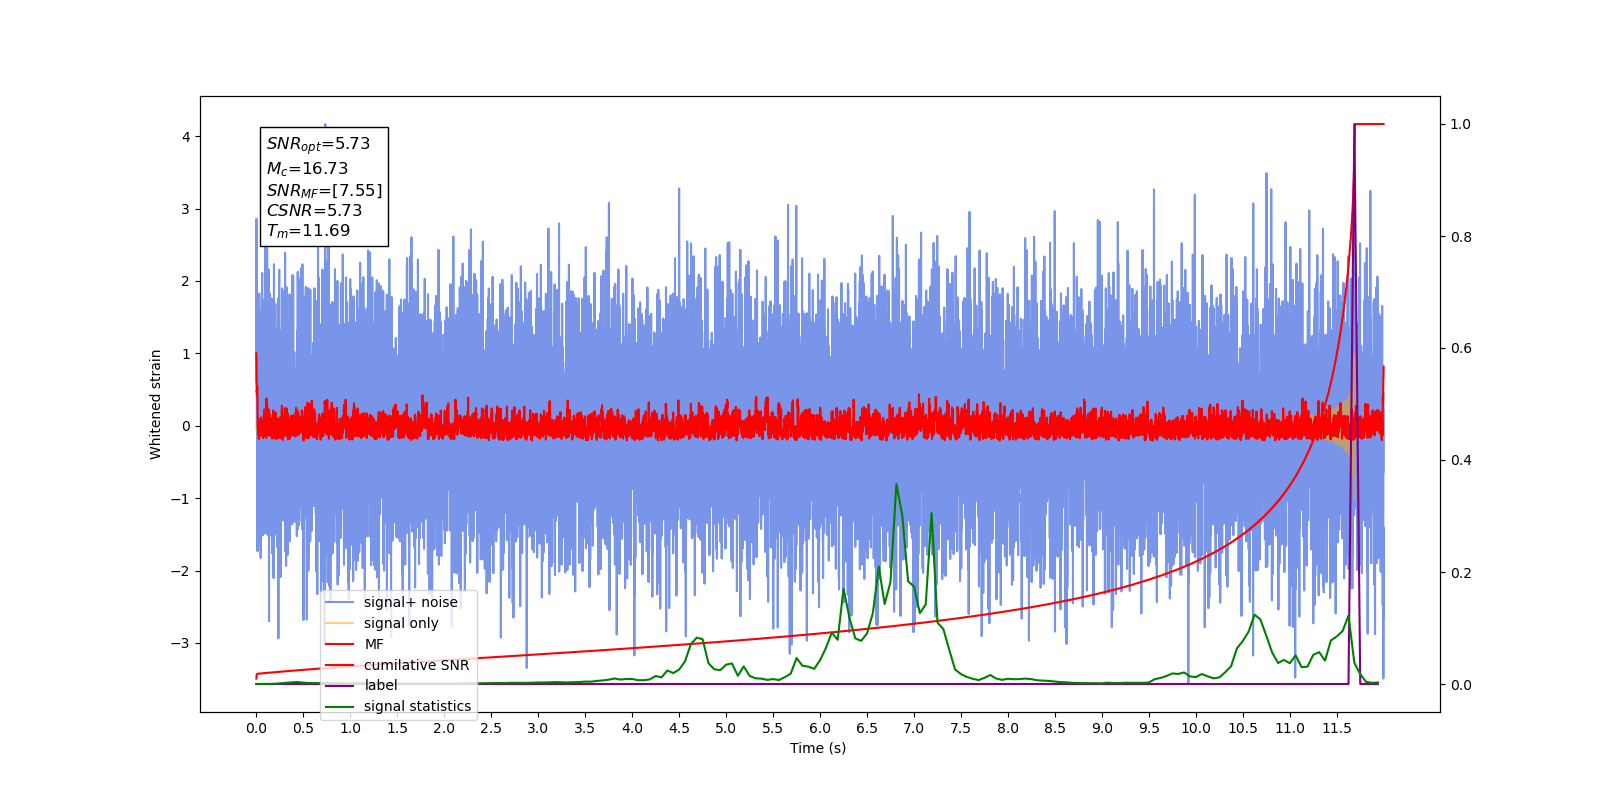
Task: Click the x-axis tick label 1.5
Action: (397, 728)
